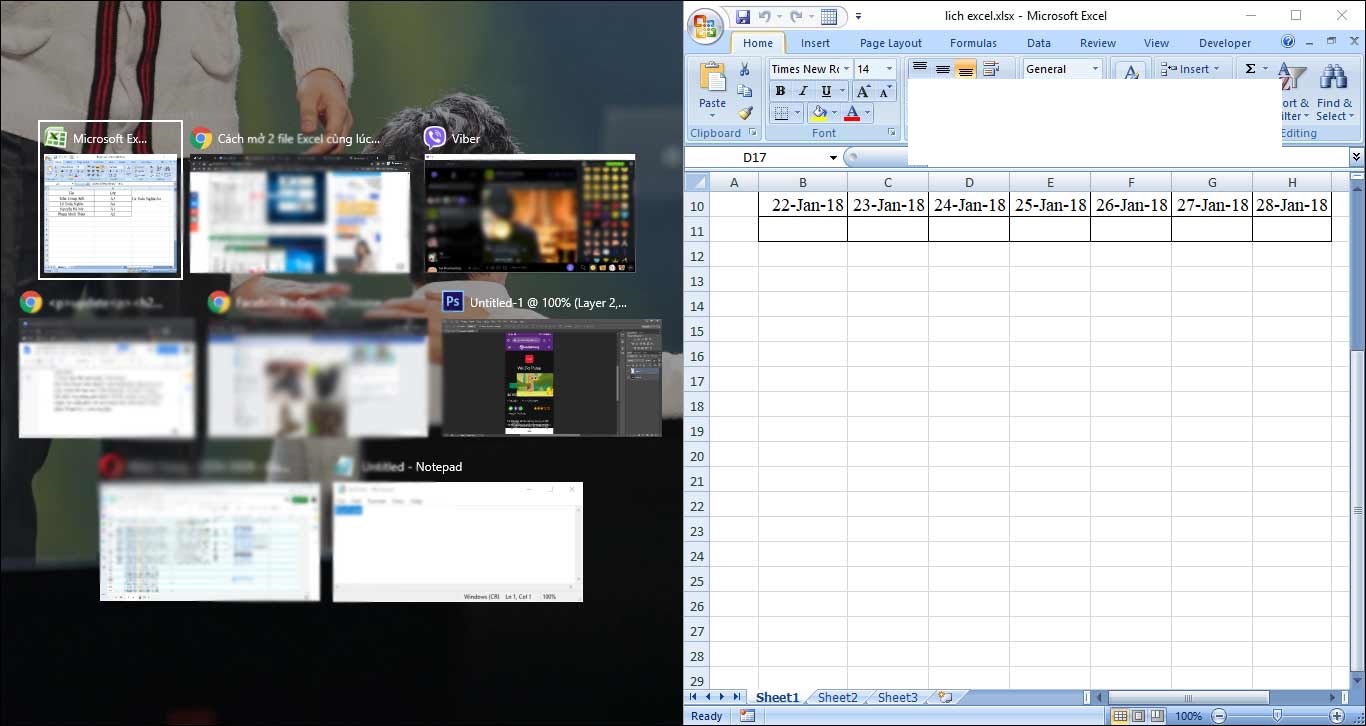Click the Insert Worksheet tab icon
Image resolution: width=1366 pixels, height=726 pixels.
944,697
